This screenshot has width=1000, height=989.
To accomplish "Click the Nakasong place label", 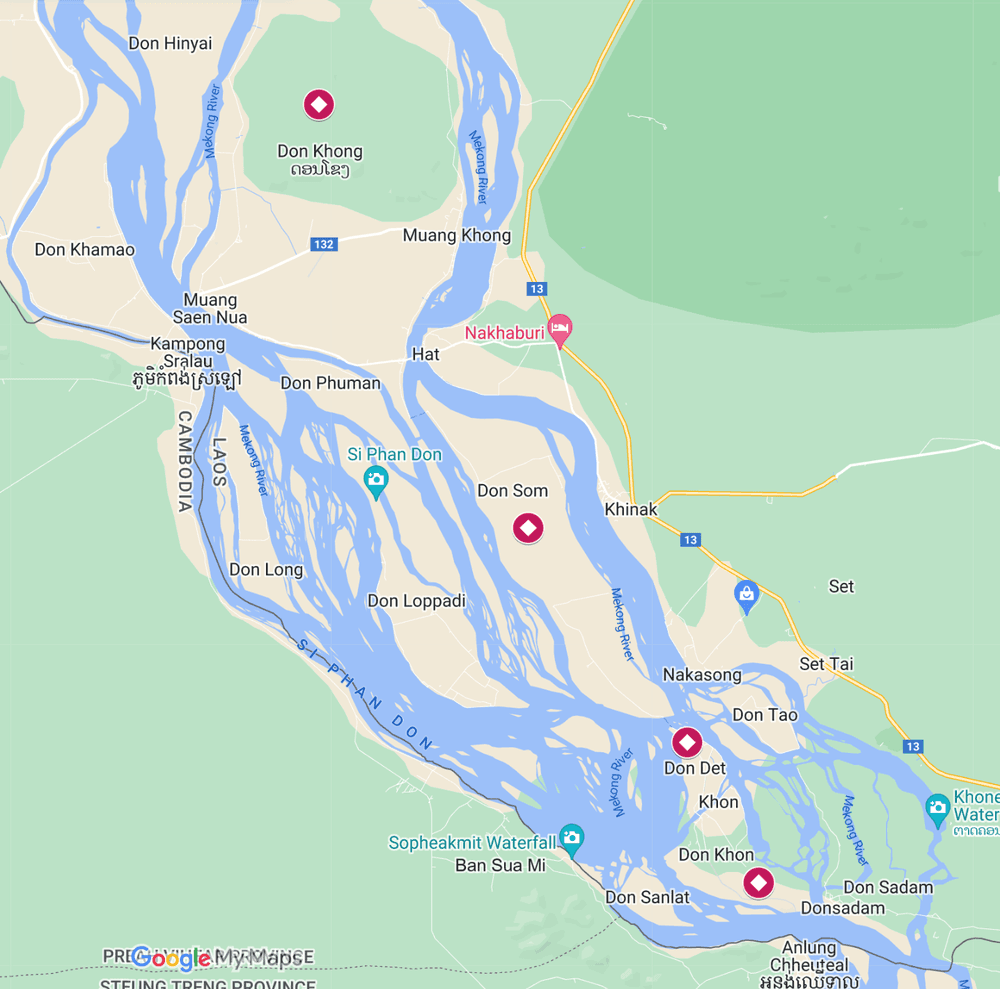I will tap(702, 675).
